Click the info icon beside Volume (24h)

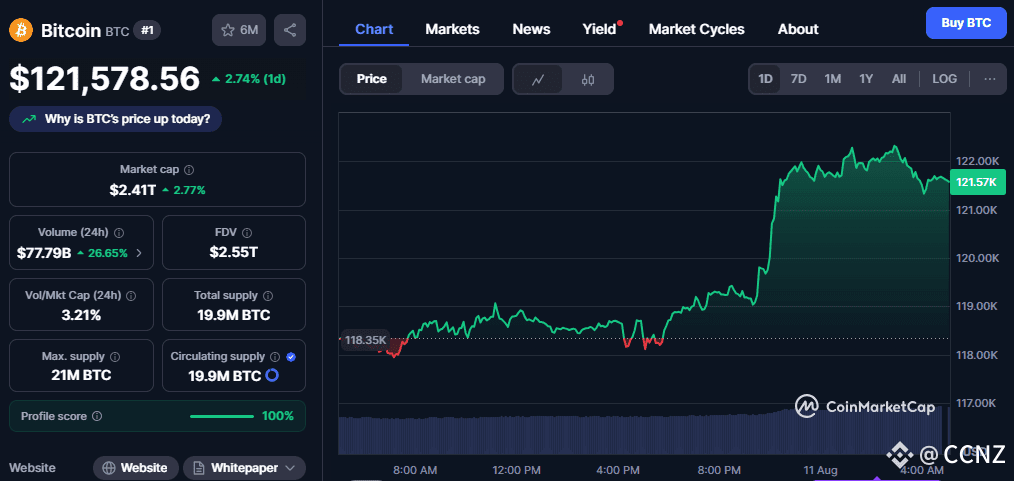pos(120,232)
